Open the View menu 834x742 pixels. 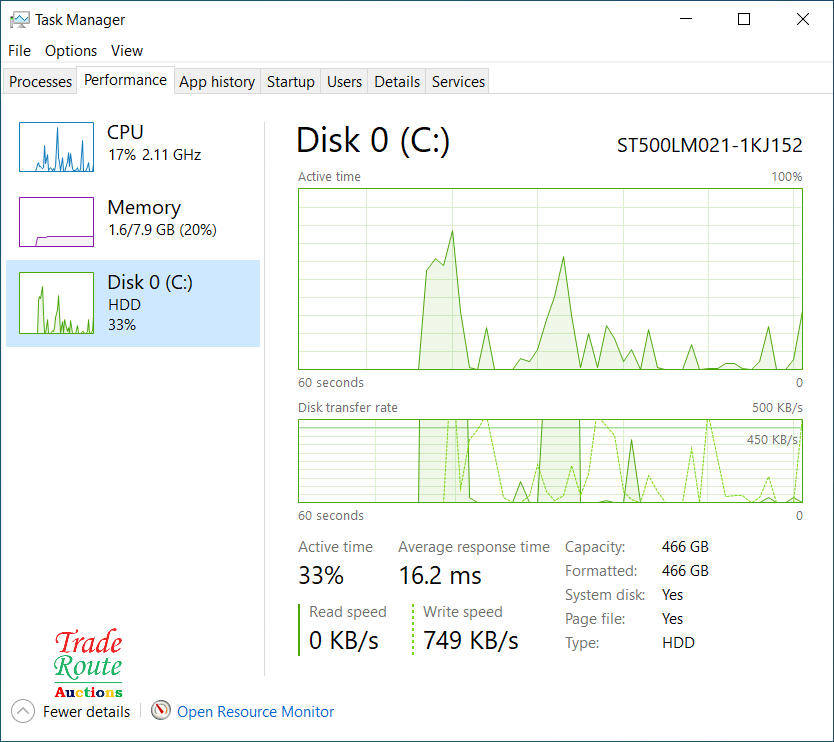(x=127, y=50)
